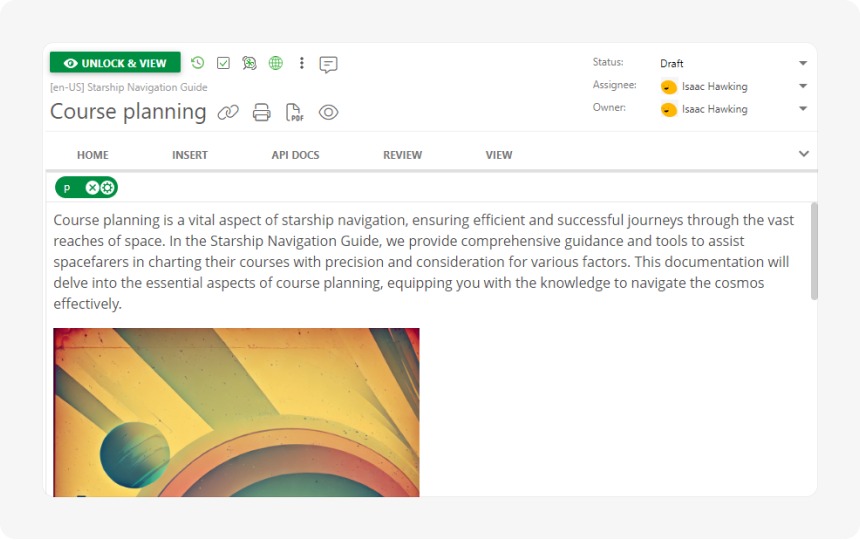Copy the topic link via chain icon

pos(228,112)
